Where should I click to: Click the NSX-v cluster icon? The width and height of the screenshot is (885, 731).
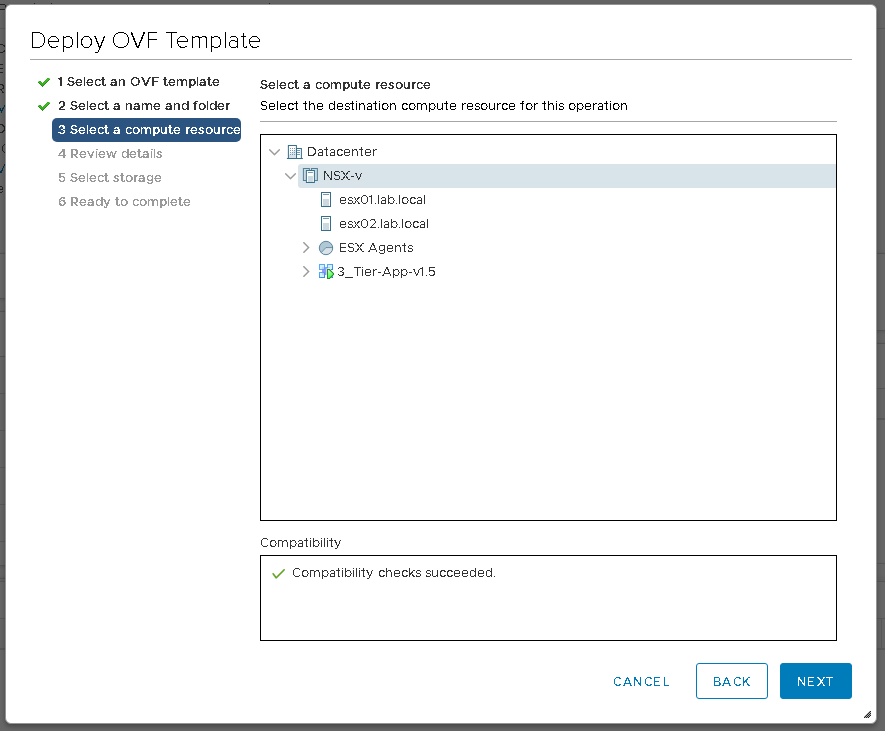pos(310,176)
